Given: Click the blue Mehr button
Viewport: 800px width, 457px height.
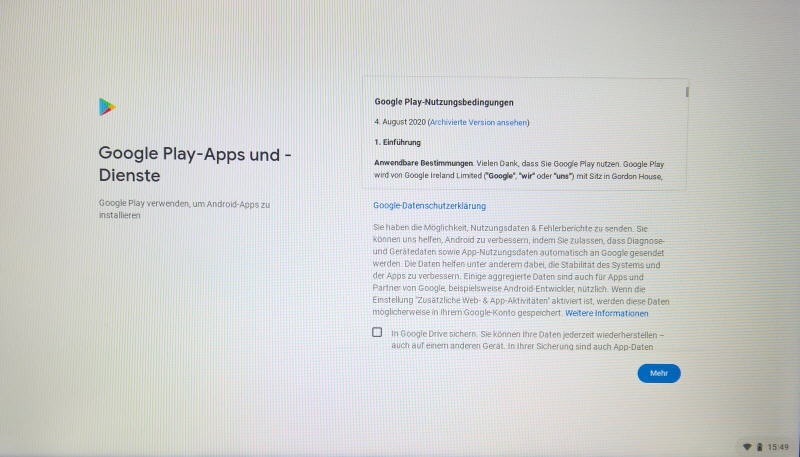Looking at the screenshot, I should click(x=659, y=373).
